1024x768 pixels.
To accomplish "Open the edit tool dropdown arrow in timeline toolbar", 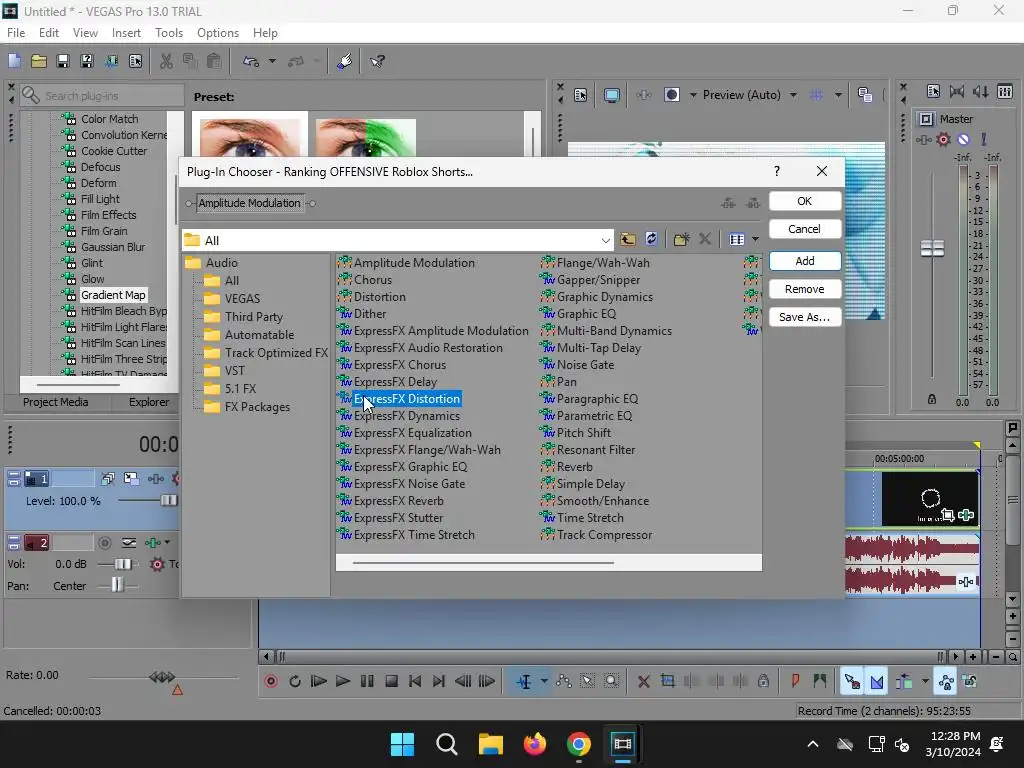I will pyautogui.click(x=543, y=681).
